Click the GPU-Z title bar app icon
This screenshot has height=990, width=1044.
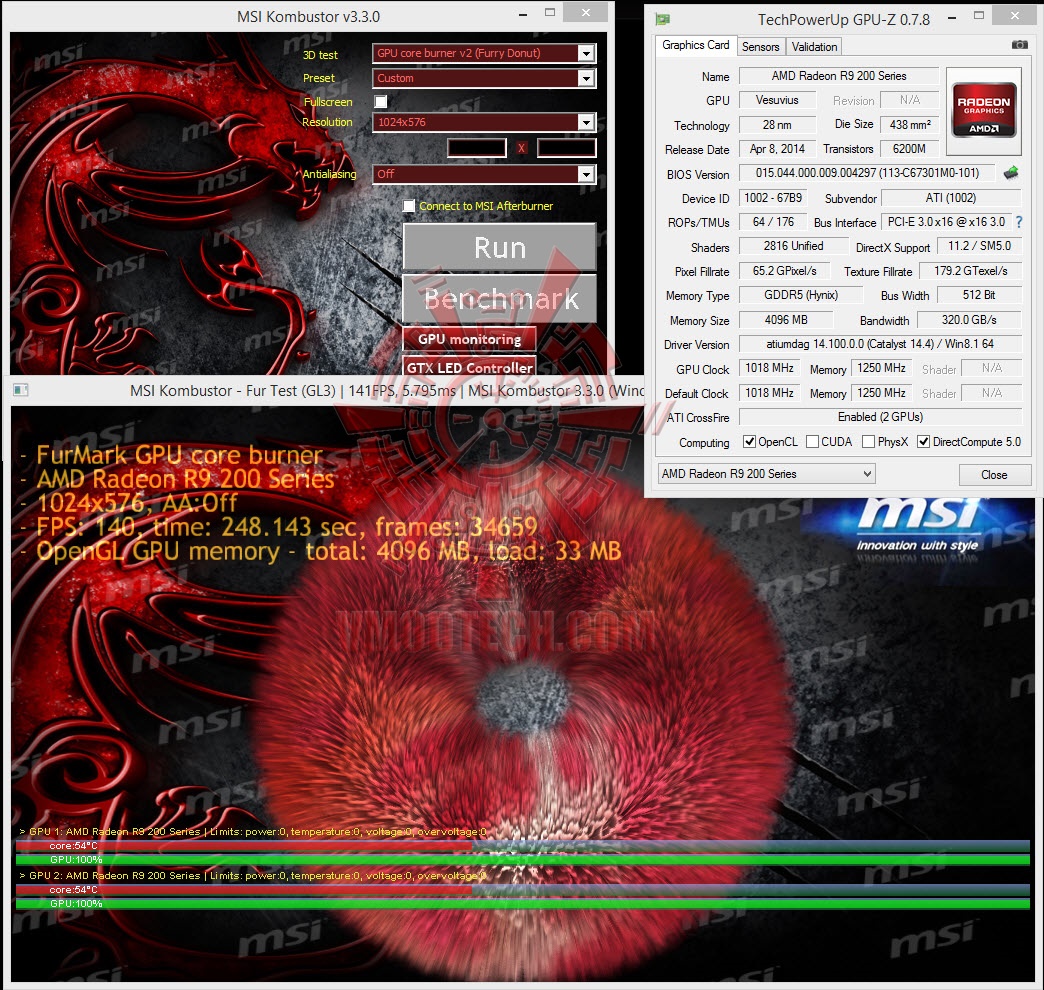point(662,19)
